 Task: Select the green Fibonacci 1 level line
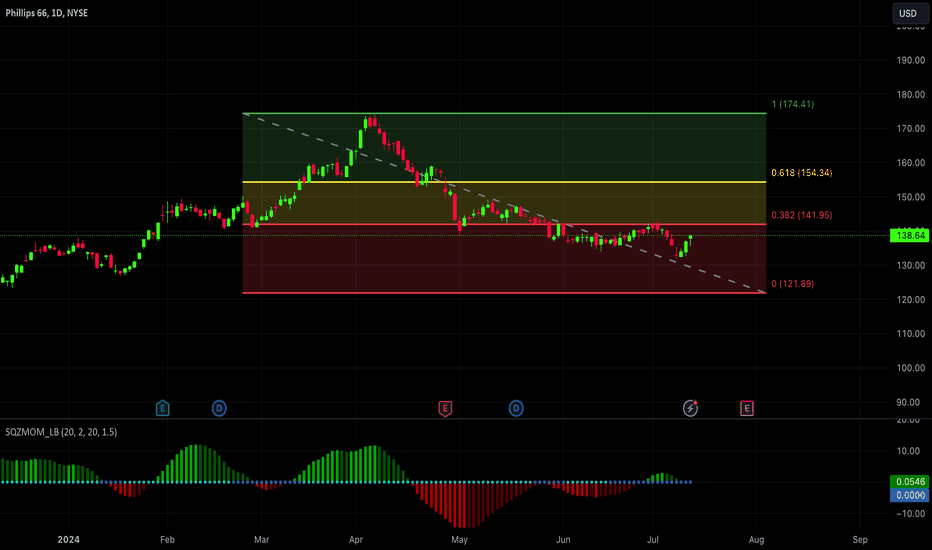click(504, 113)
